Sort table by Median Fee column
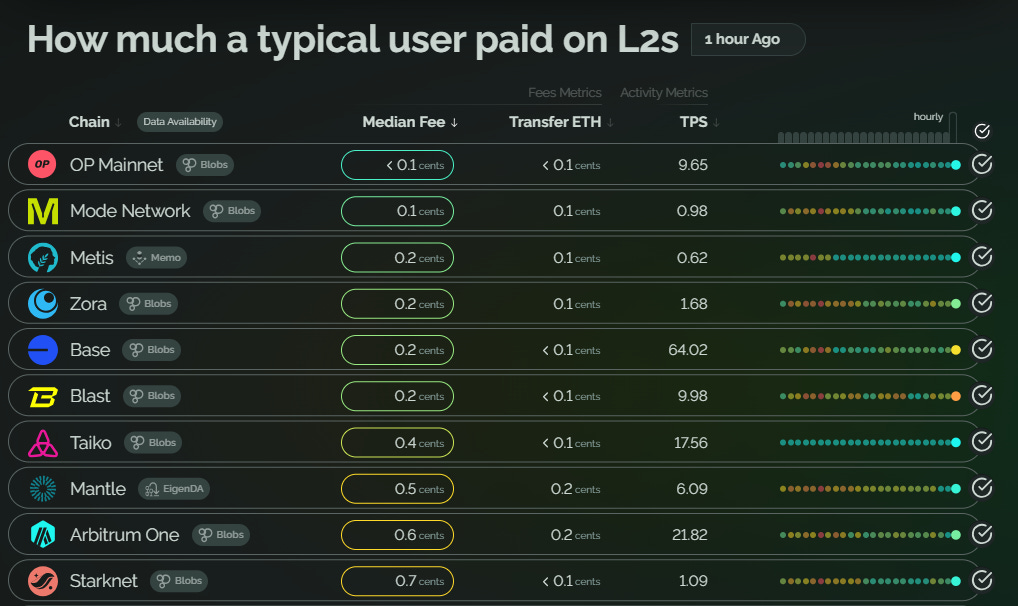Screen dimensions: 1018x606 (410, 122)
